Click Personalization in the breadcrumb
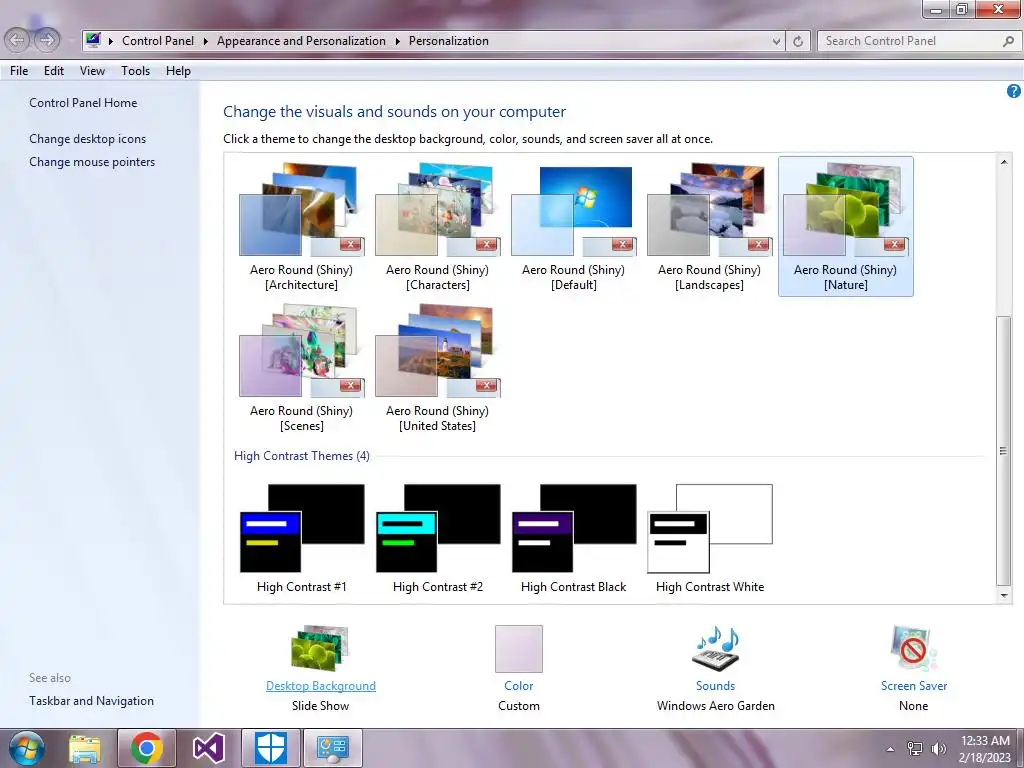Viewport: 1024px width, 768px height. [449, 40]
